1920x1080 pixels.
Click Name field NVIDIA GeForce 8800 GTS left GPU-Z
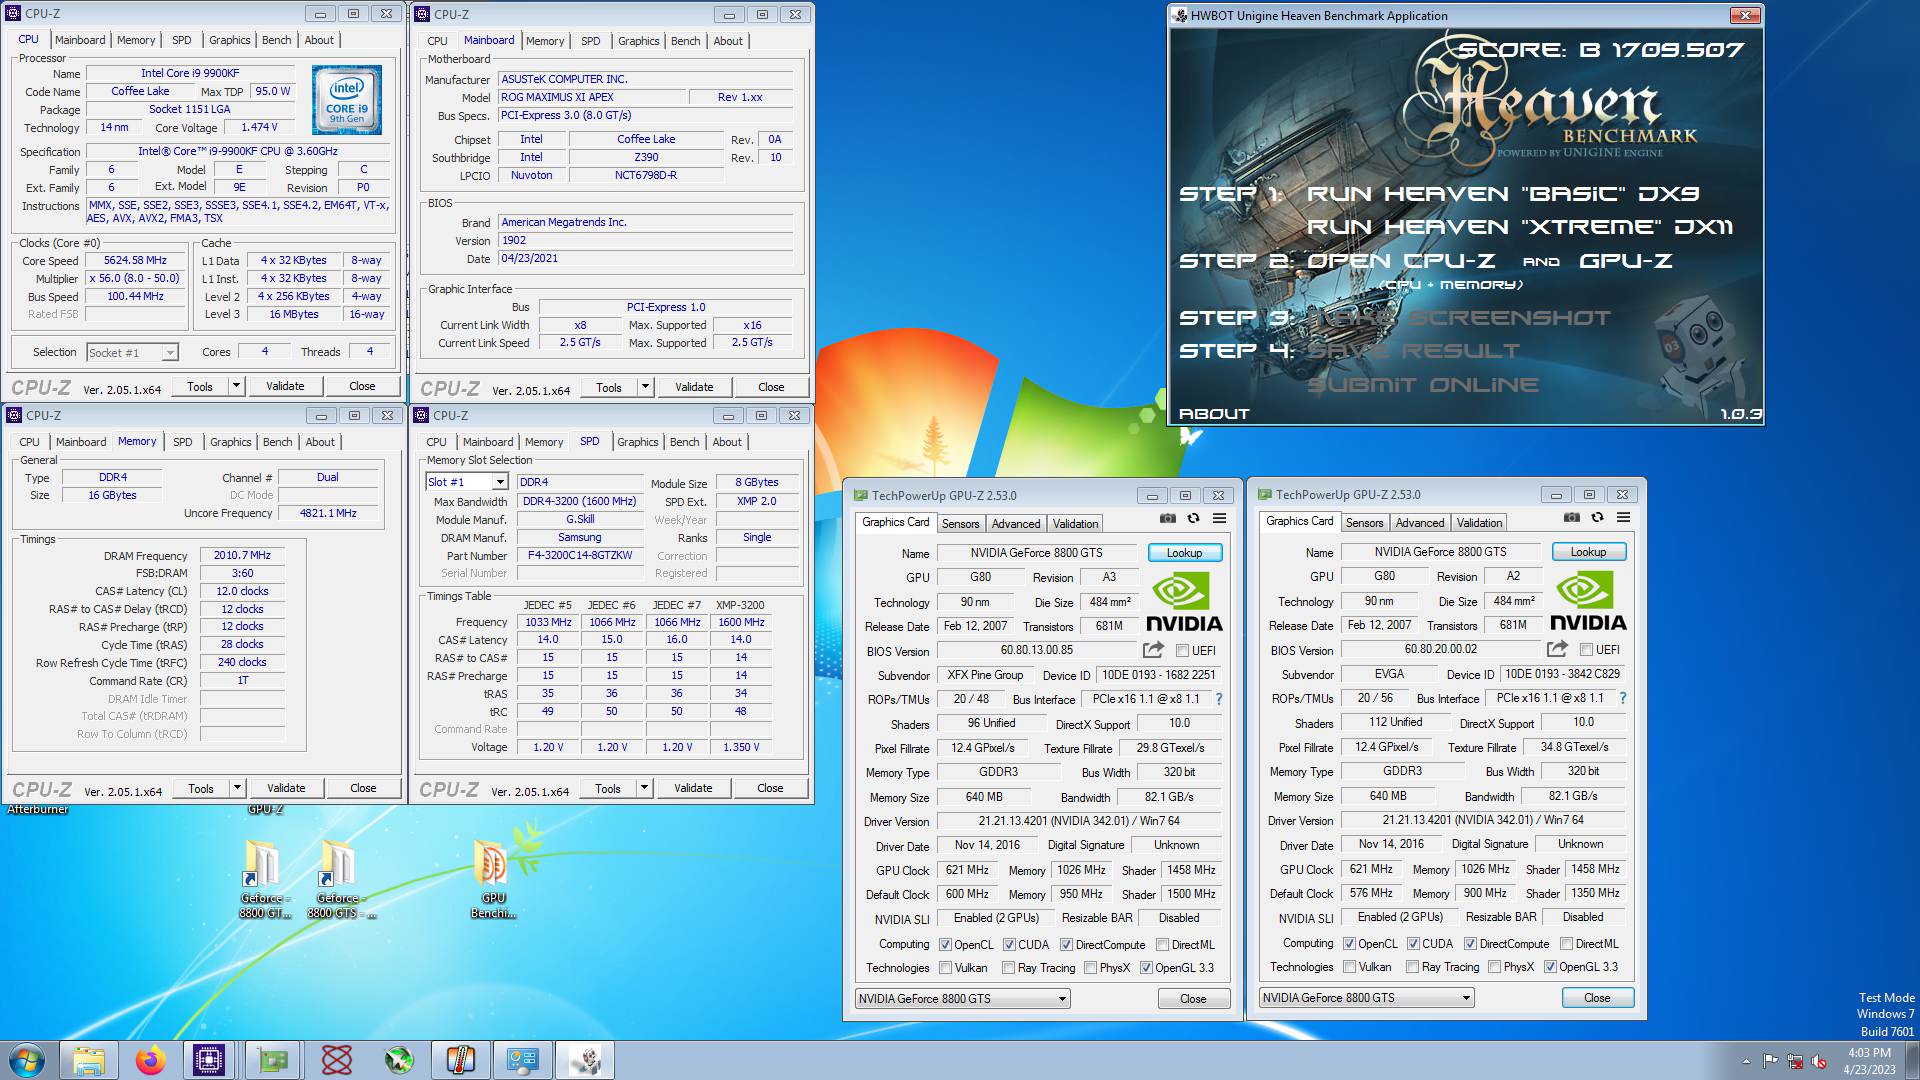pyautogui.click(x=1036, y=553)
